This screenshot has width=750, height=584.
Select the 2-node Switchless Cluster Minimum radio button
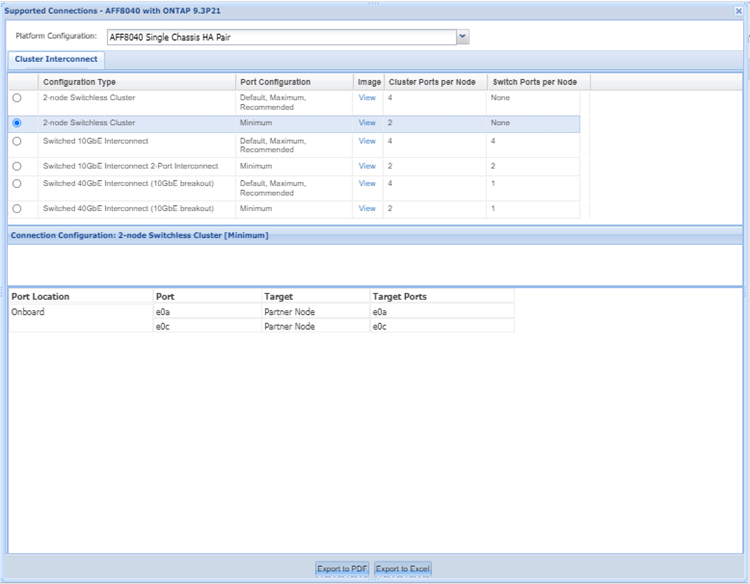(x=17, y=123)
